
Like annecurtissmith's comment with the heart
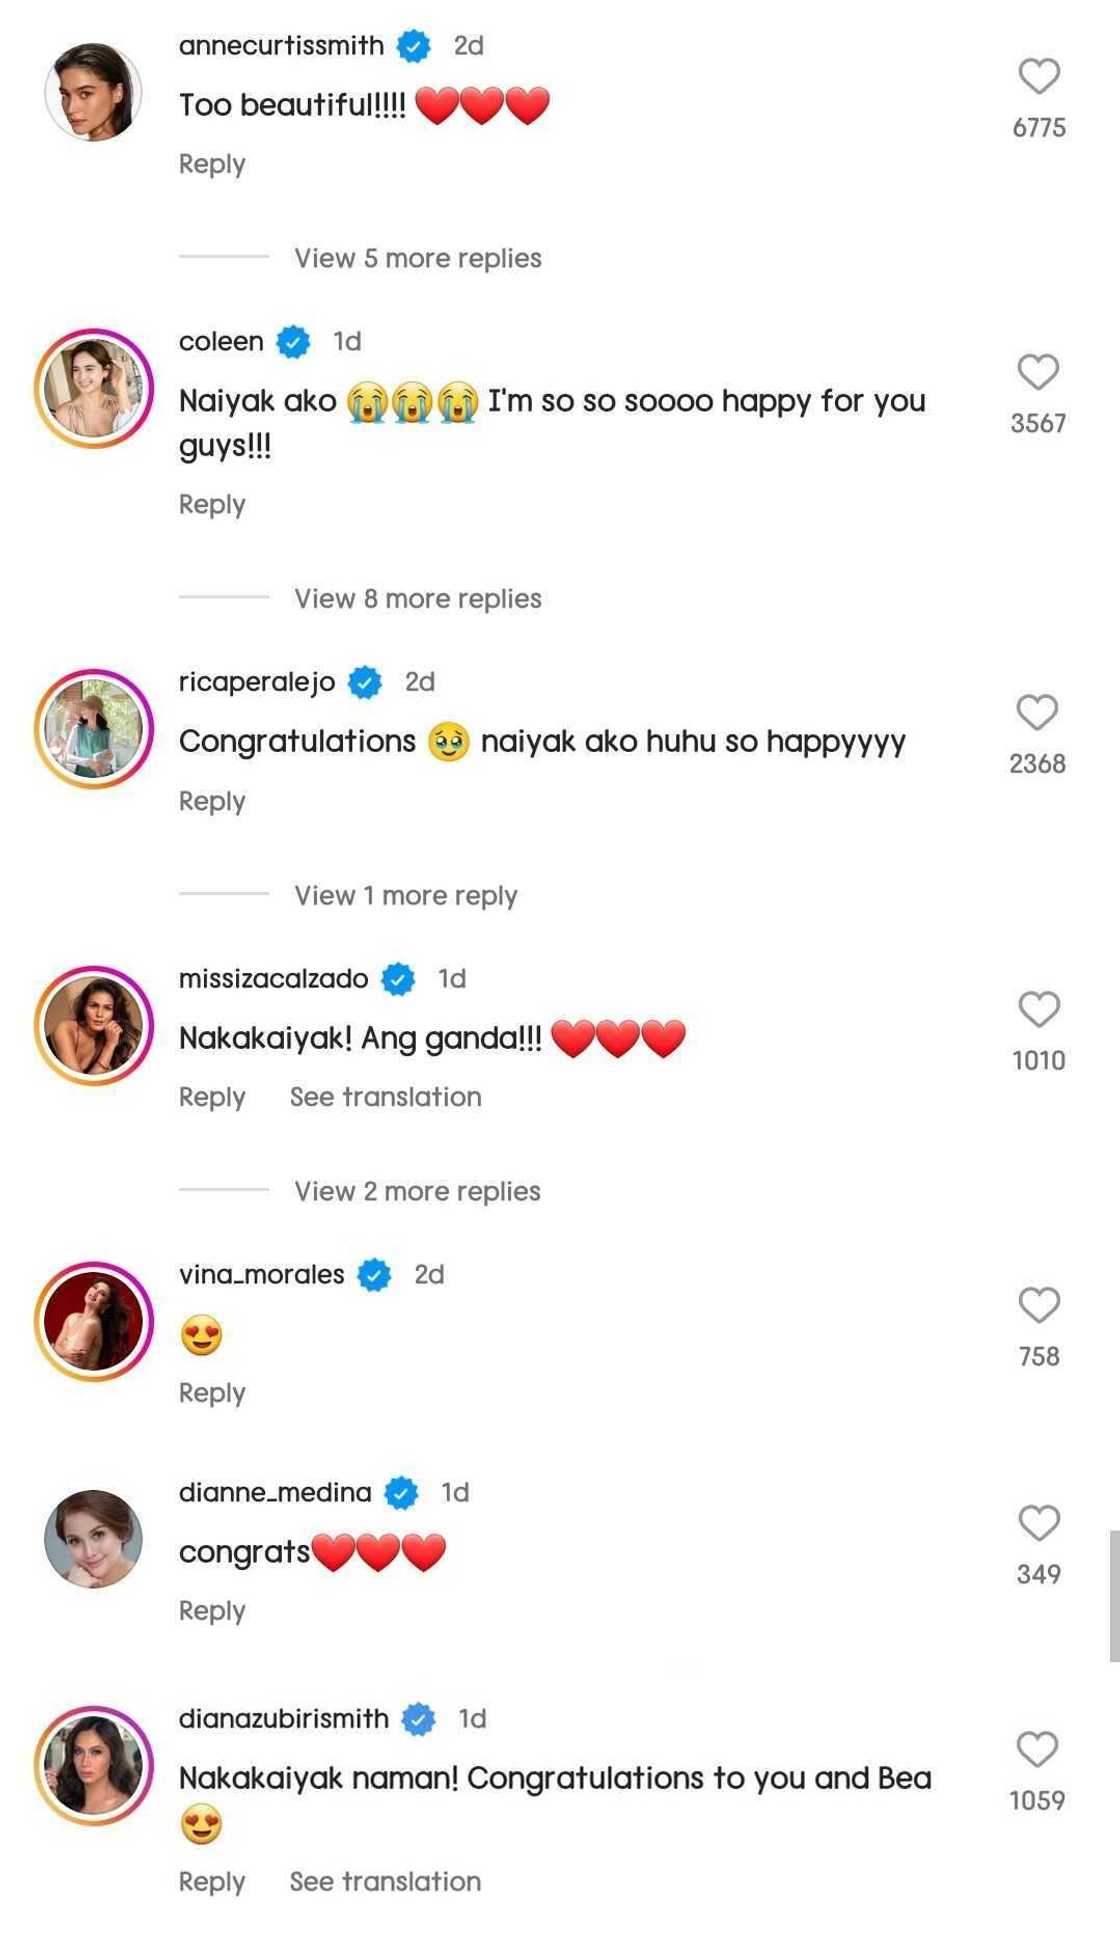(x=1039, y=76)
